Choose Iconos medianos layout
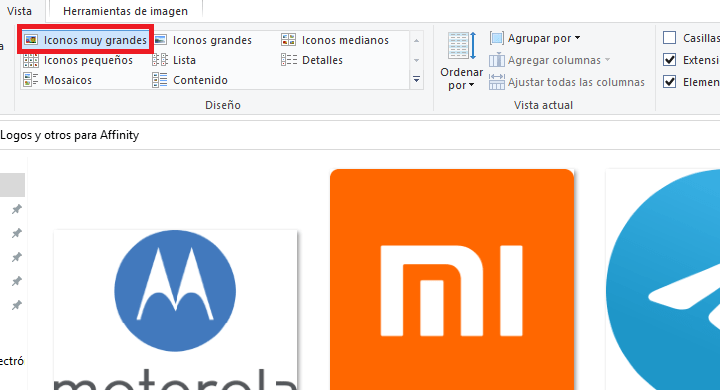The height and width of the screenshot is (390, 720). 335,40
